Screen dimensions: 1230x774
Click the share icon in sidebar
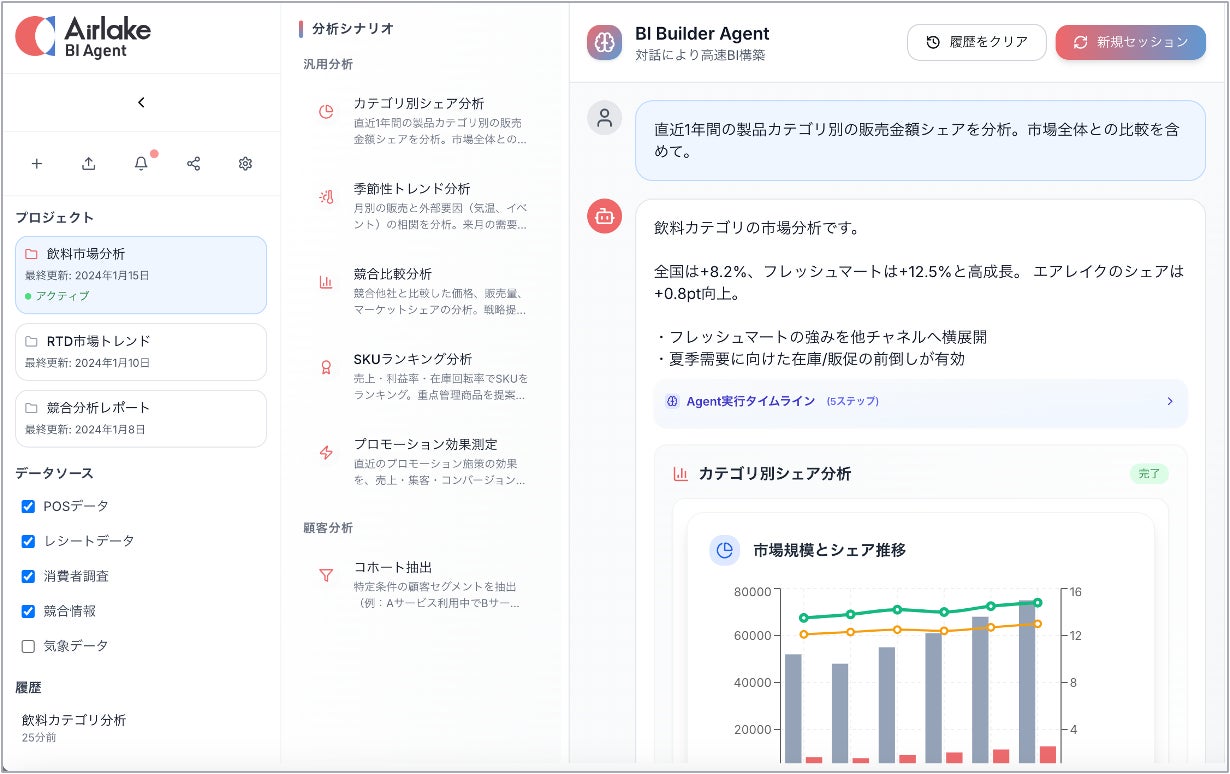(x=193, y=163)
